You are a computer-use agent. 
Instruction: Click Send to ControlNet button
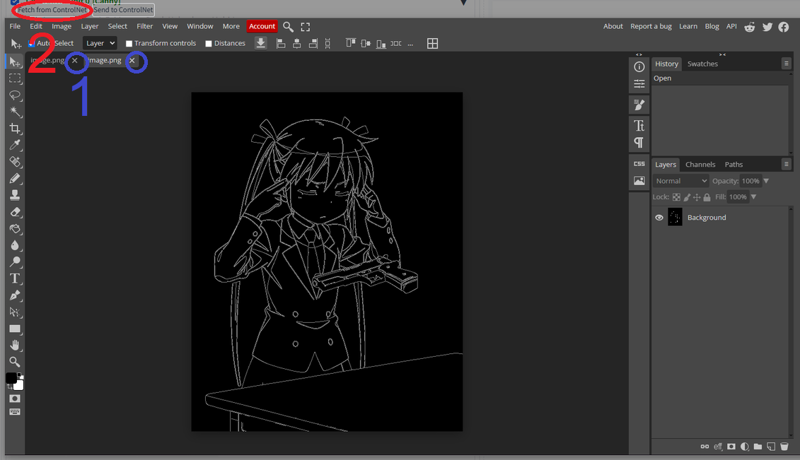(123, 10)
